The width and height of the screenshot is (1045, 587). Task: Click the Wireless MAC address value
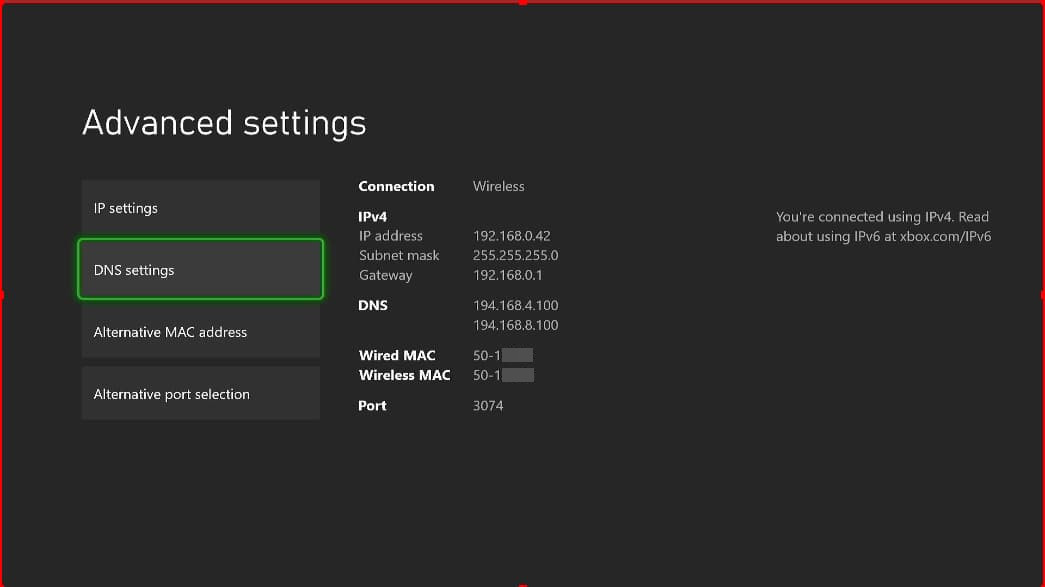[503, 375]
